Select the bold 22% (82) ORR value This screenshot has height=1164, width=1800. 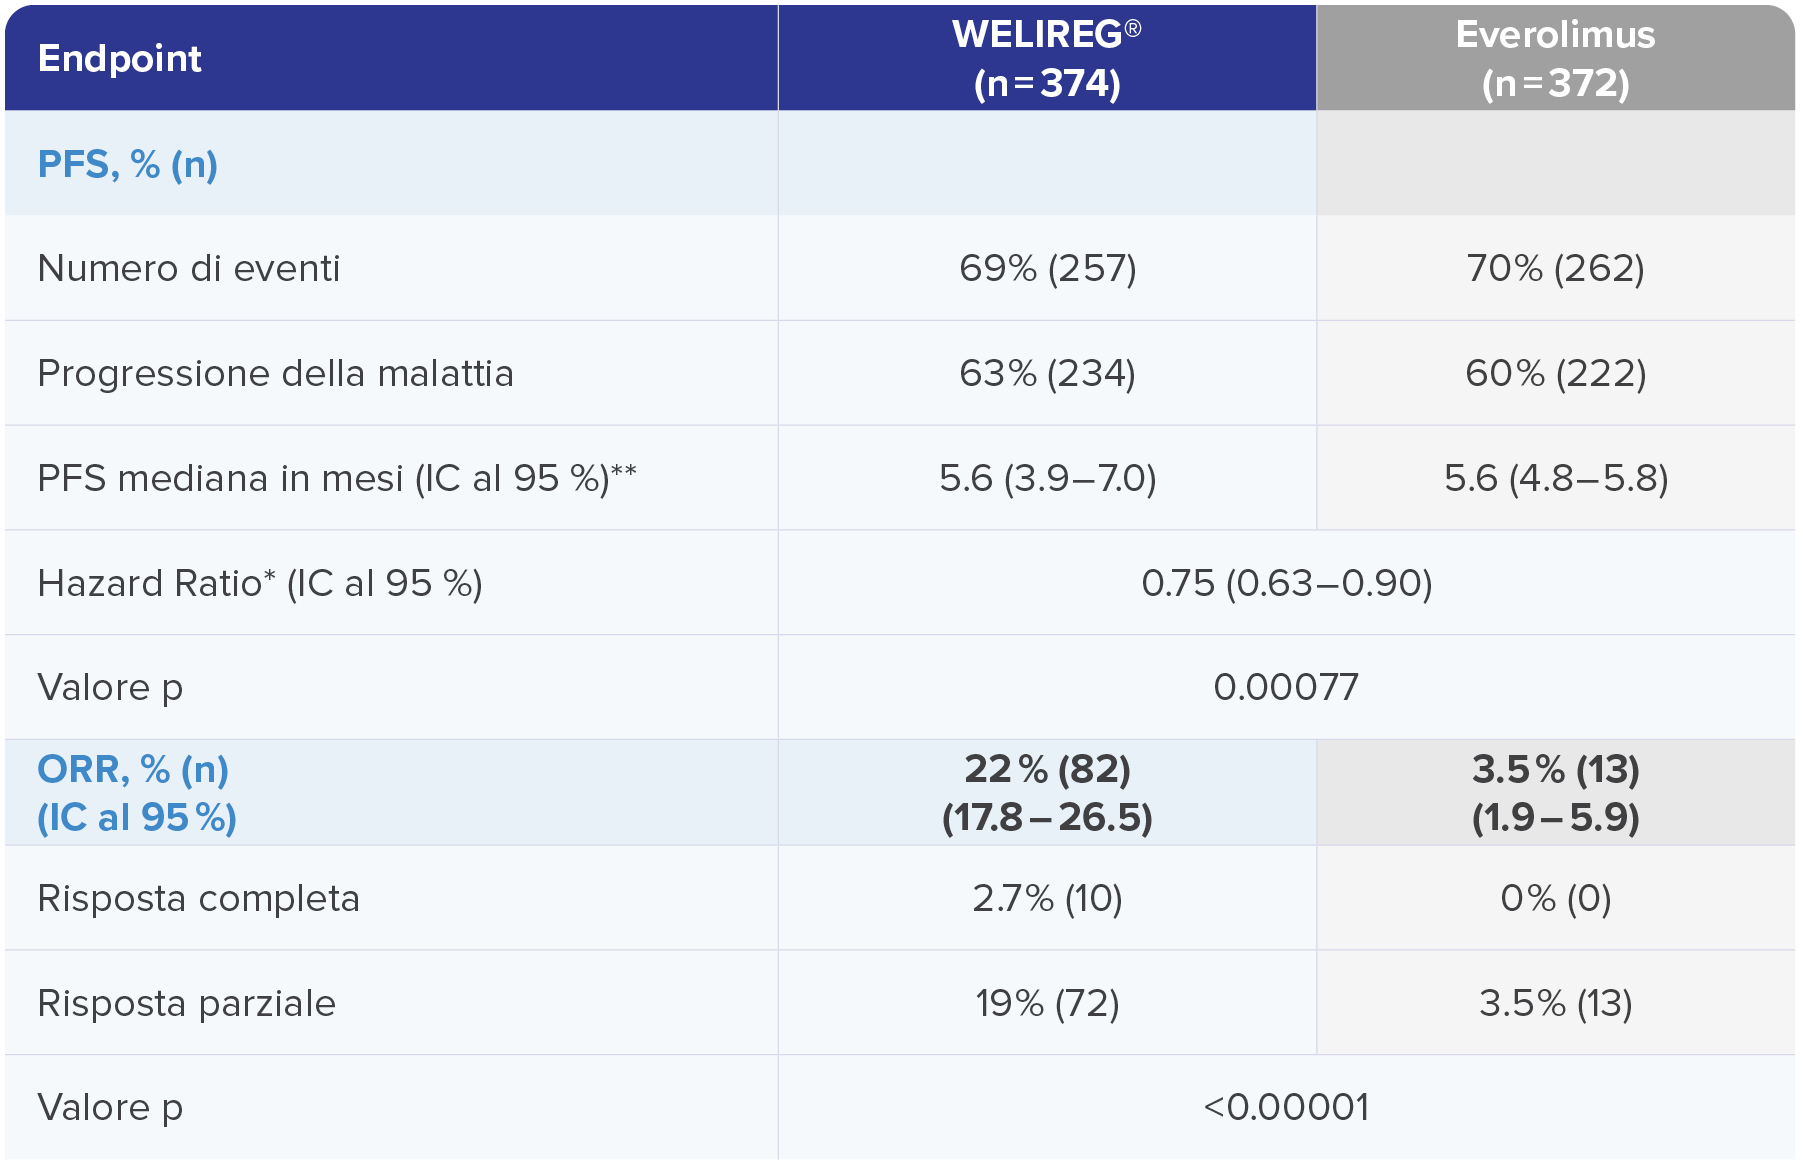pyautogui.click(x=1047, y=770)
